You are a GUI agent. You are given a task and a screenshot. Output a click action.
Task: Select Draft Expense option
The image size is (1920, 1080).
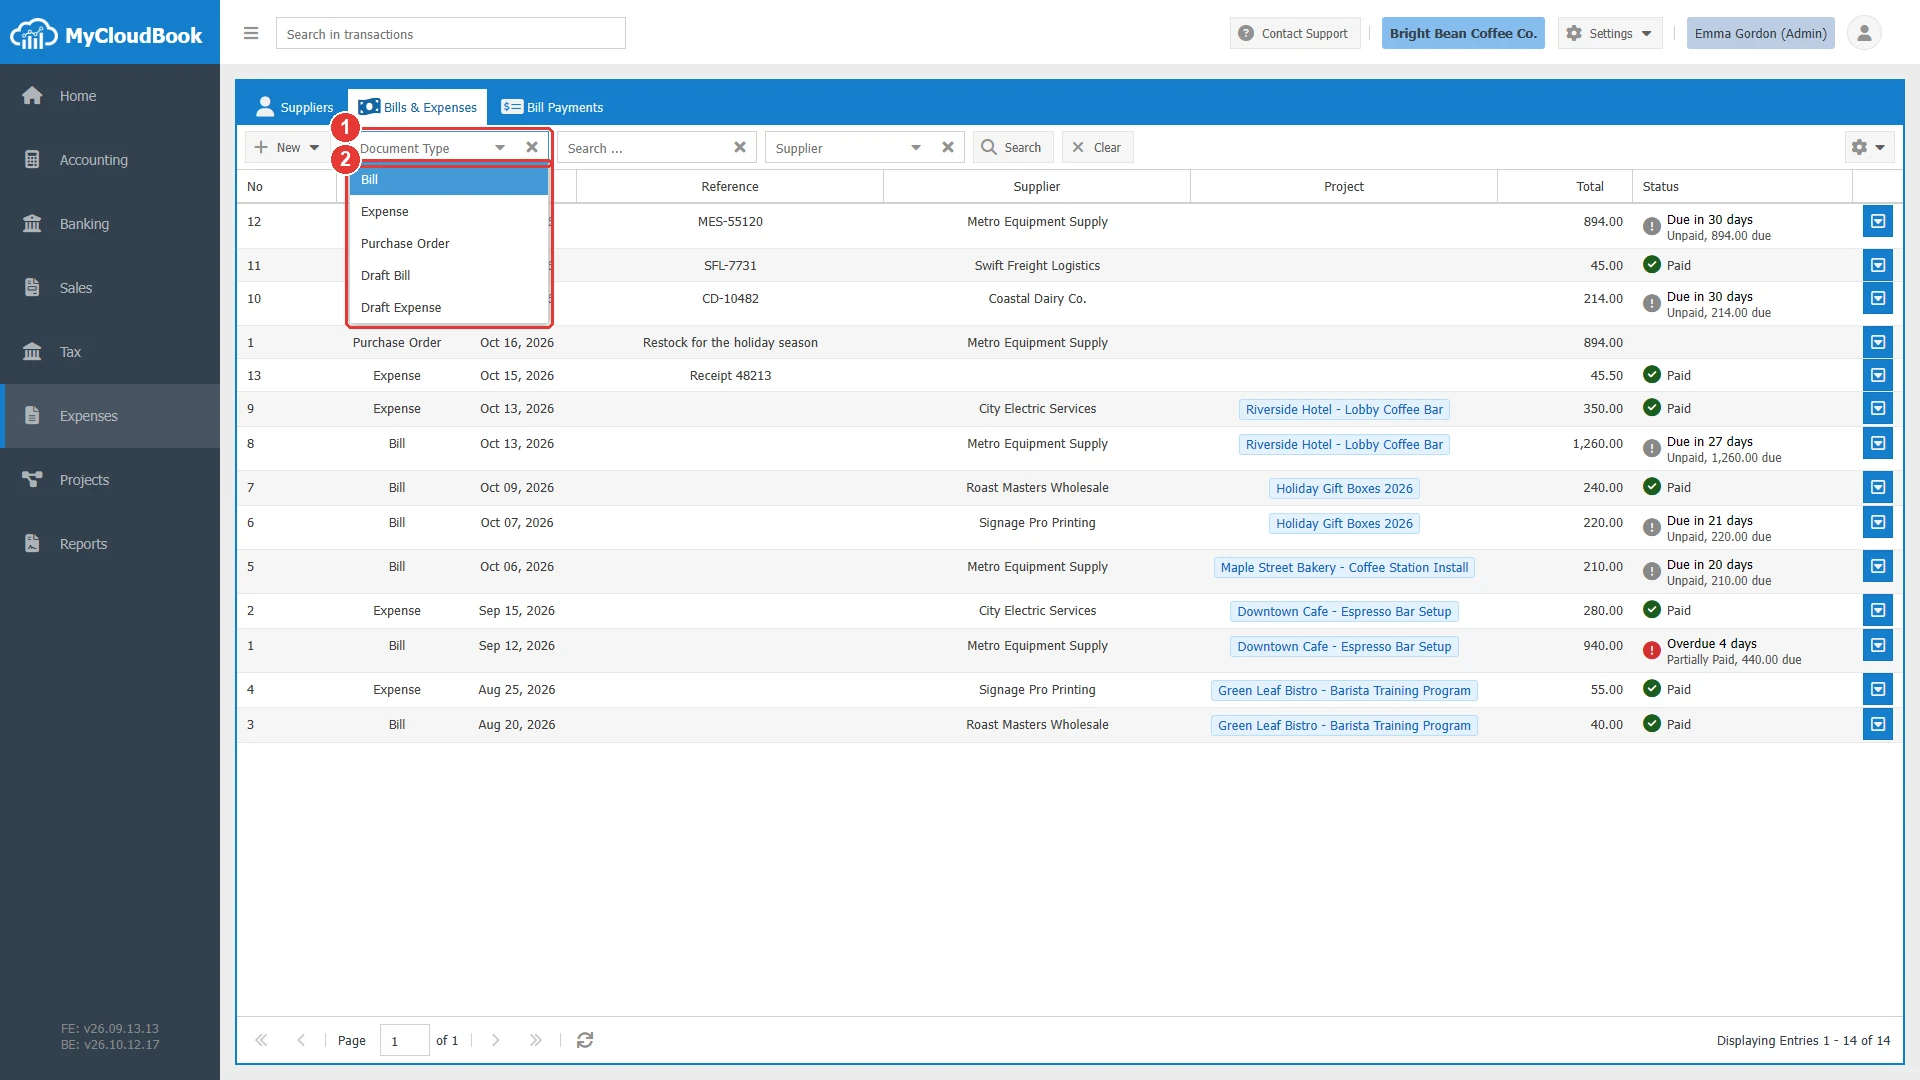click(449, 308)
